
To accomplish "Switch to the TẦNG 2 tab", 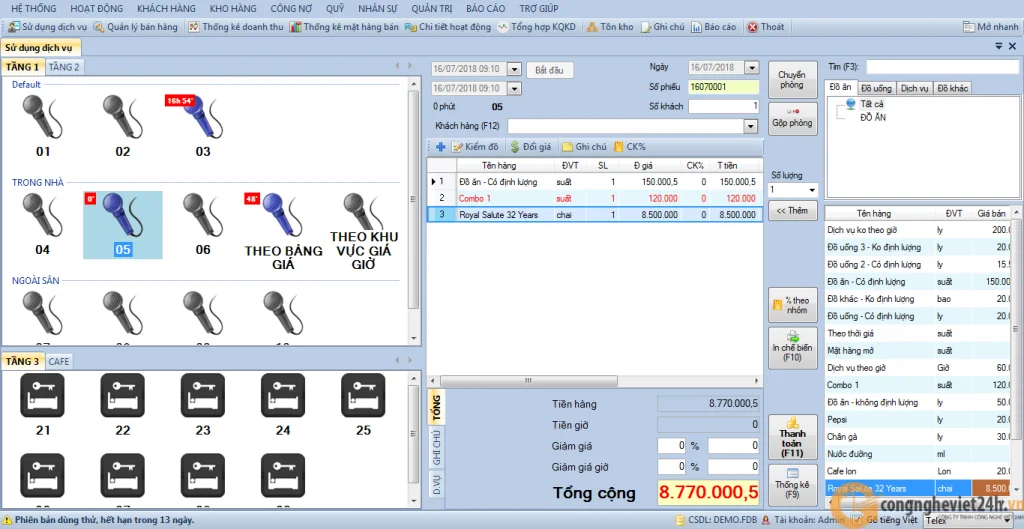I will click(x=64, y=67).
